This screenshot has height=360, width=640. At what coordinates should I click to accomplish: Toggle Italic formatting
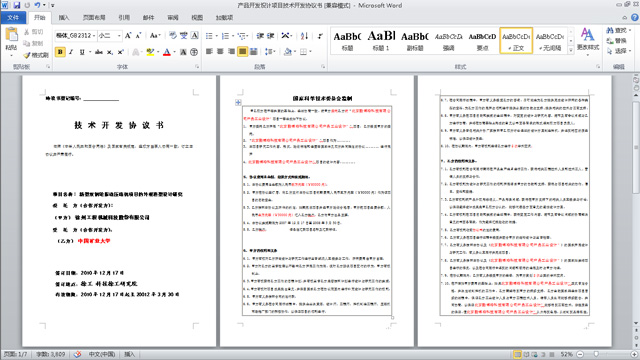pyautogui.click(x=71, y=52)
